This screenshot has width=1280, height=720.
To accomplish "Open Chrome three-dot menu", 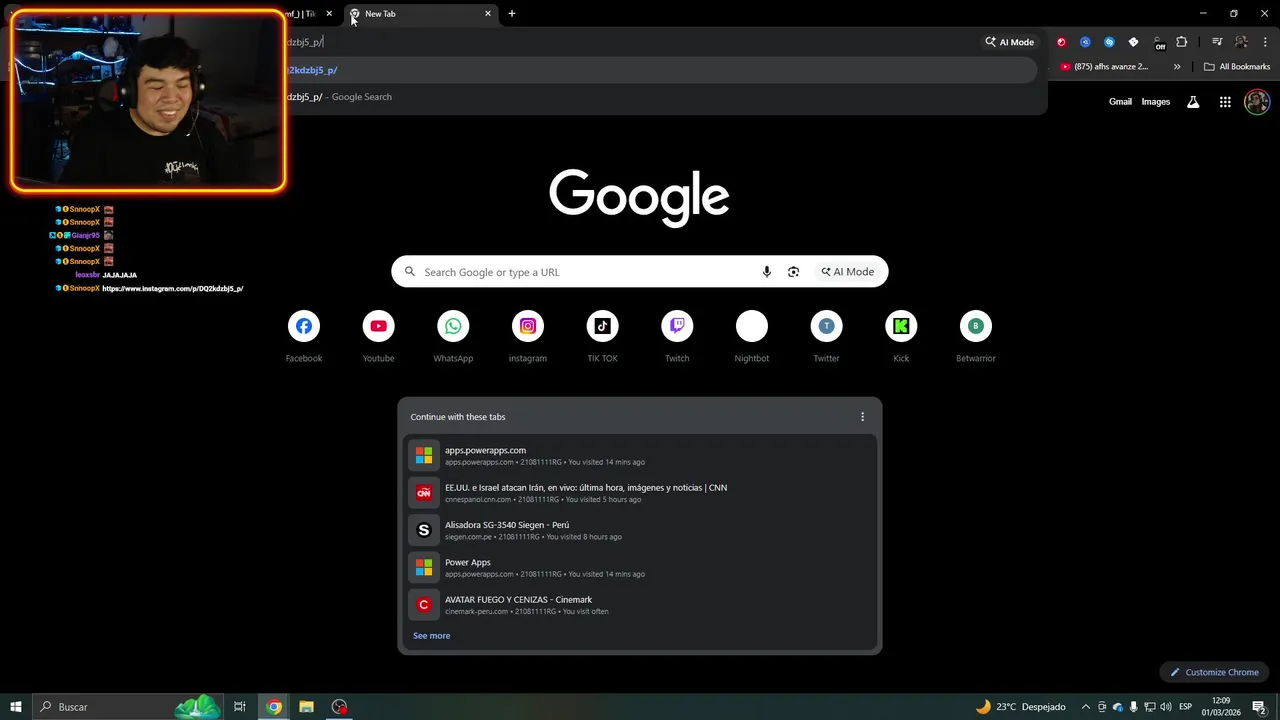I will [1265, 42].
